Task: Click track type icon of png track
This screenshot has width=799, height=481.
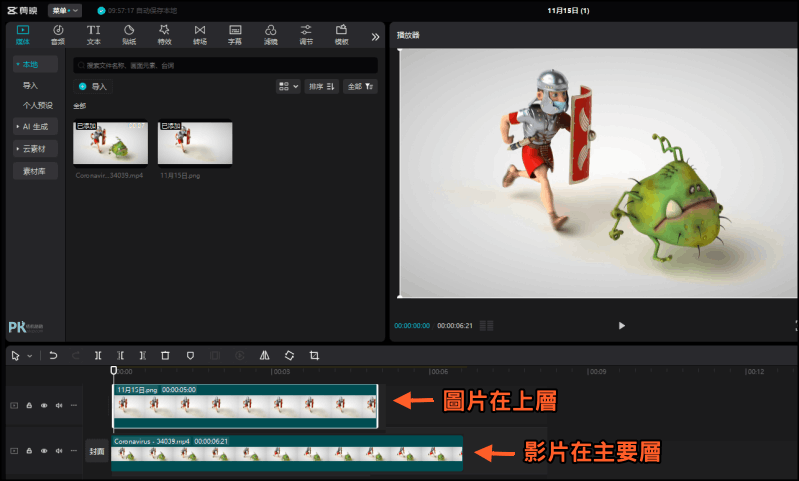Action: 14,406
